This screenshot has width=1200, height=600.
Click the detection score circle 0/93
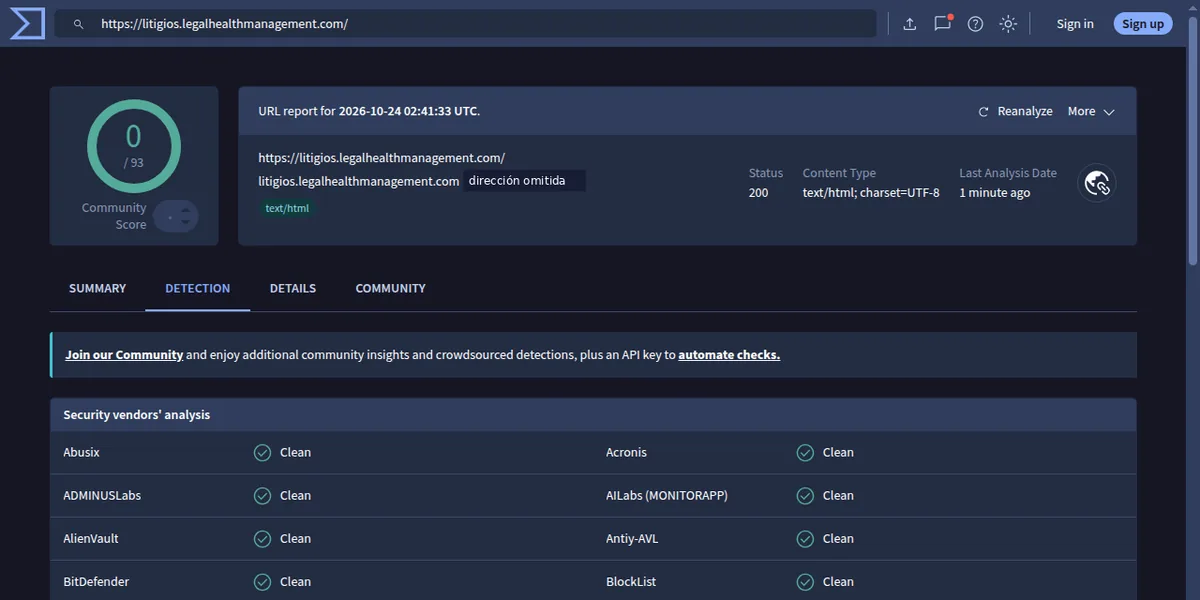click(x=134, y=146)
